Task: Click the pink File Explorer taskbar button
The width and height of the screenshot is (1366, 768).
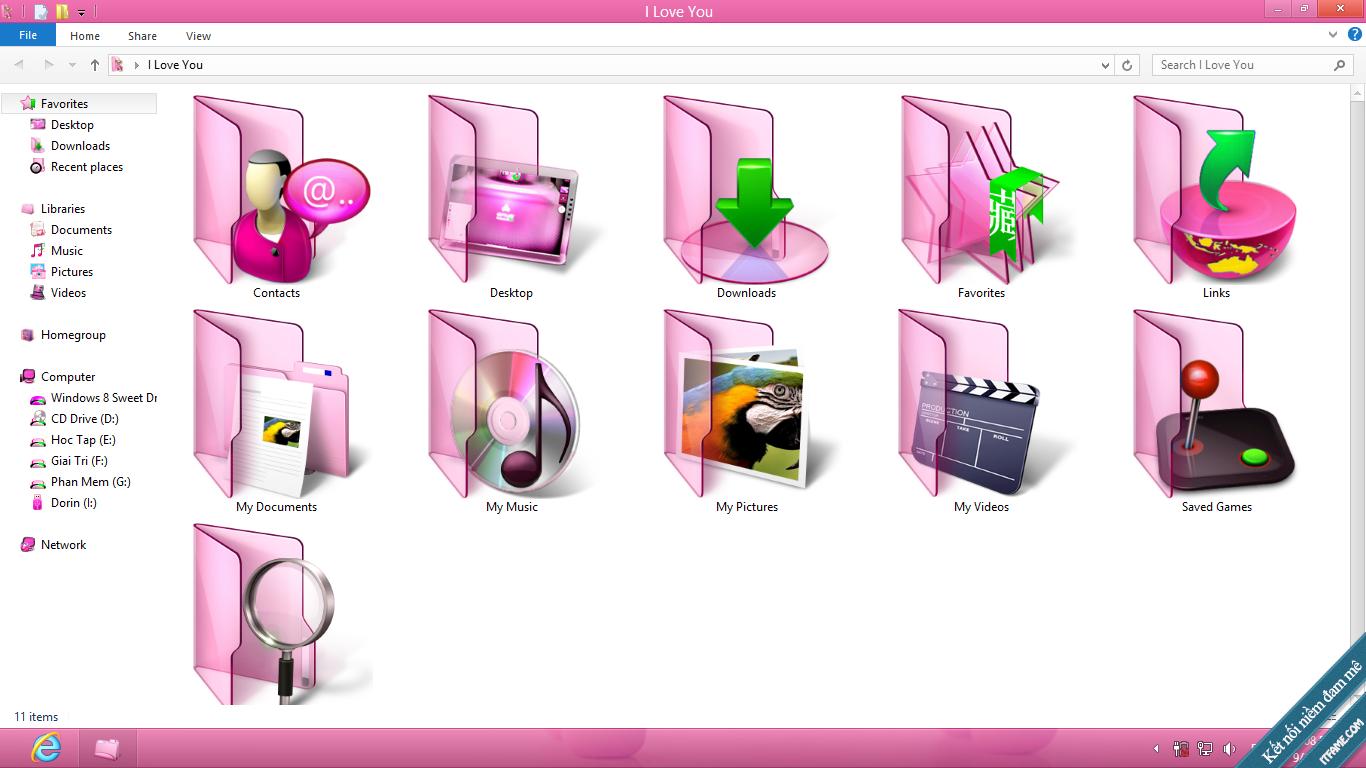Action: pos(107,748)
